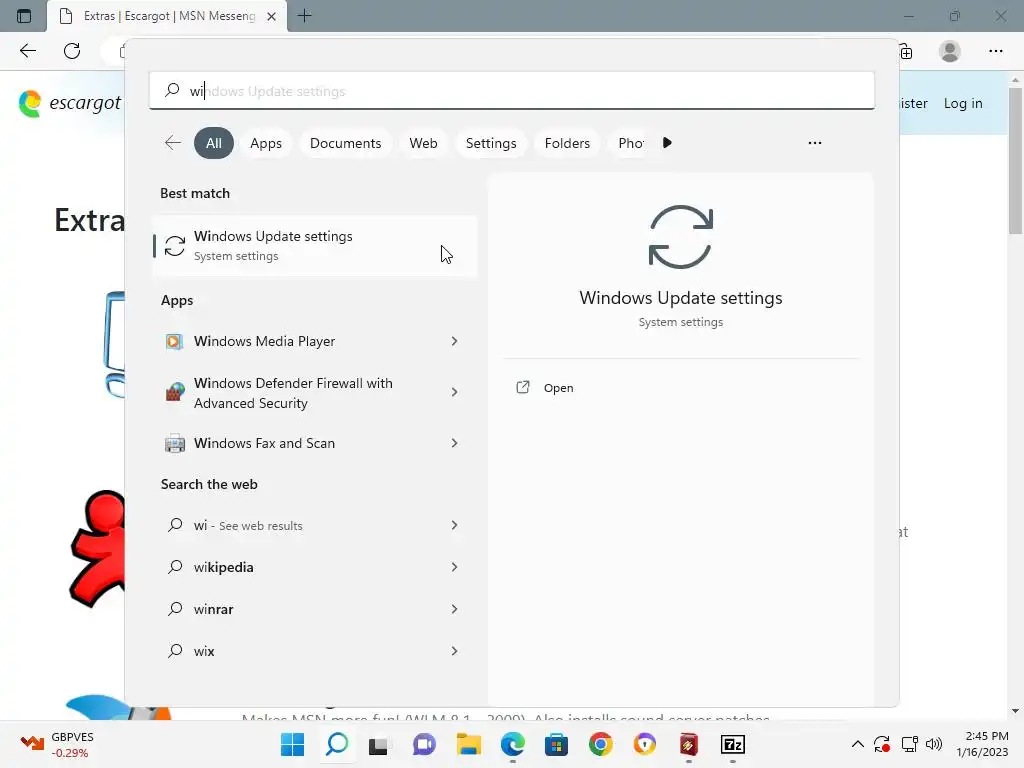Screen dimensions: 1024x768
Task: Open the update sync tray icon
Action: point(882,744)
